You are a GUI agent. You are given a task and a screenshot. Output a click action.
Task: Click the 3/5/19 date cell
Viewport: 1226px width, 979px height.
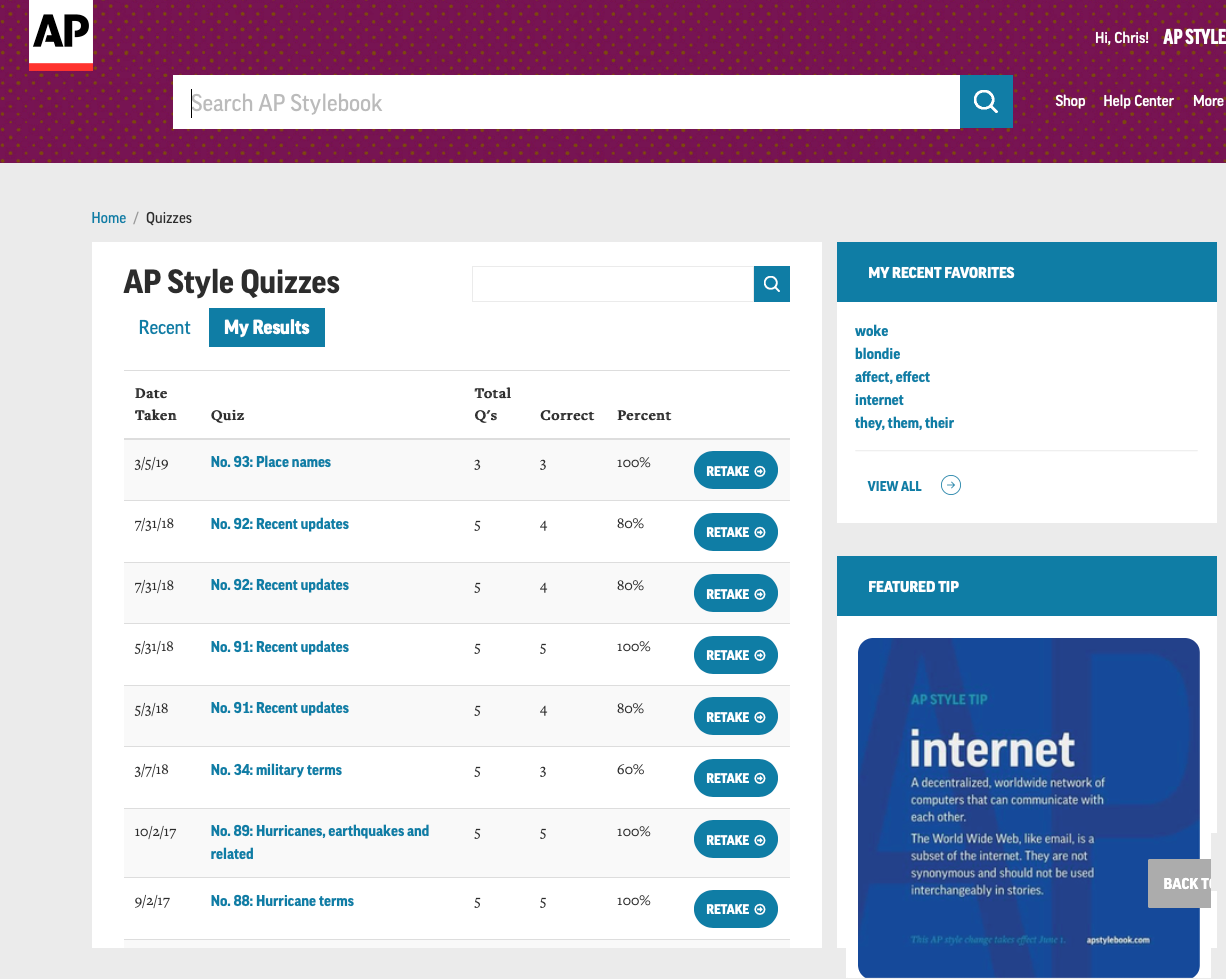tap(151, 464)
